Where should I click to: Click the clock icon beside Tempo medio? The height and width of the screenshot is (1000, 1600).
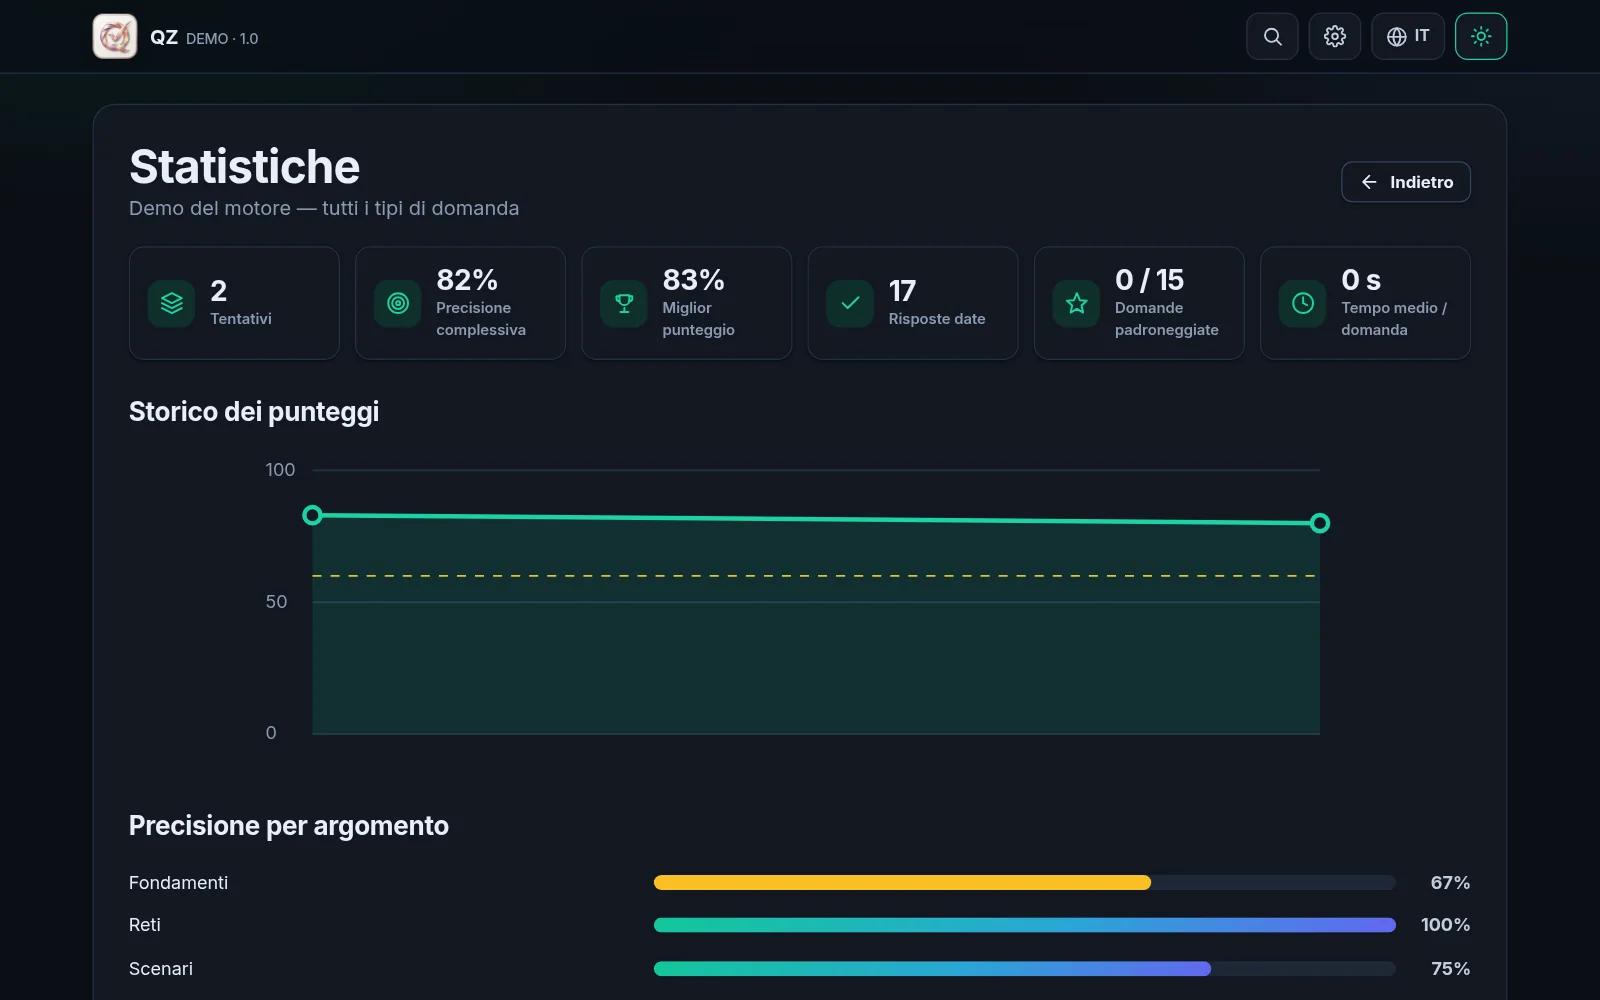coord(1303,303)
